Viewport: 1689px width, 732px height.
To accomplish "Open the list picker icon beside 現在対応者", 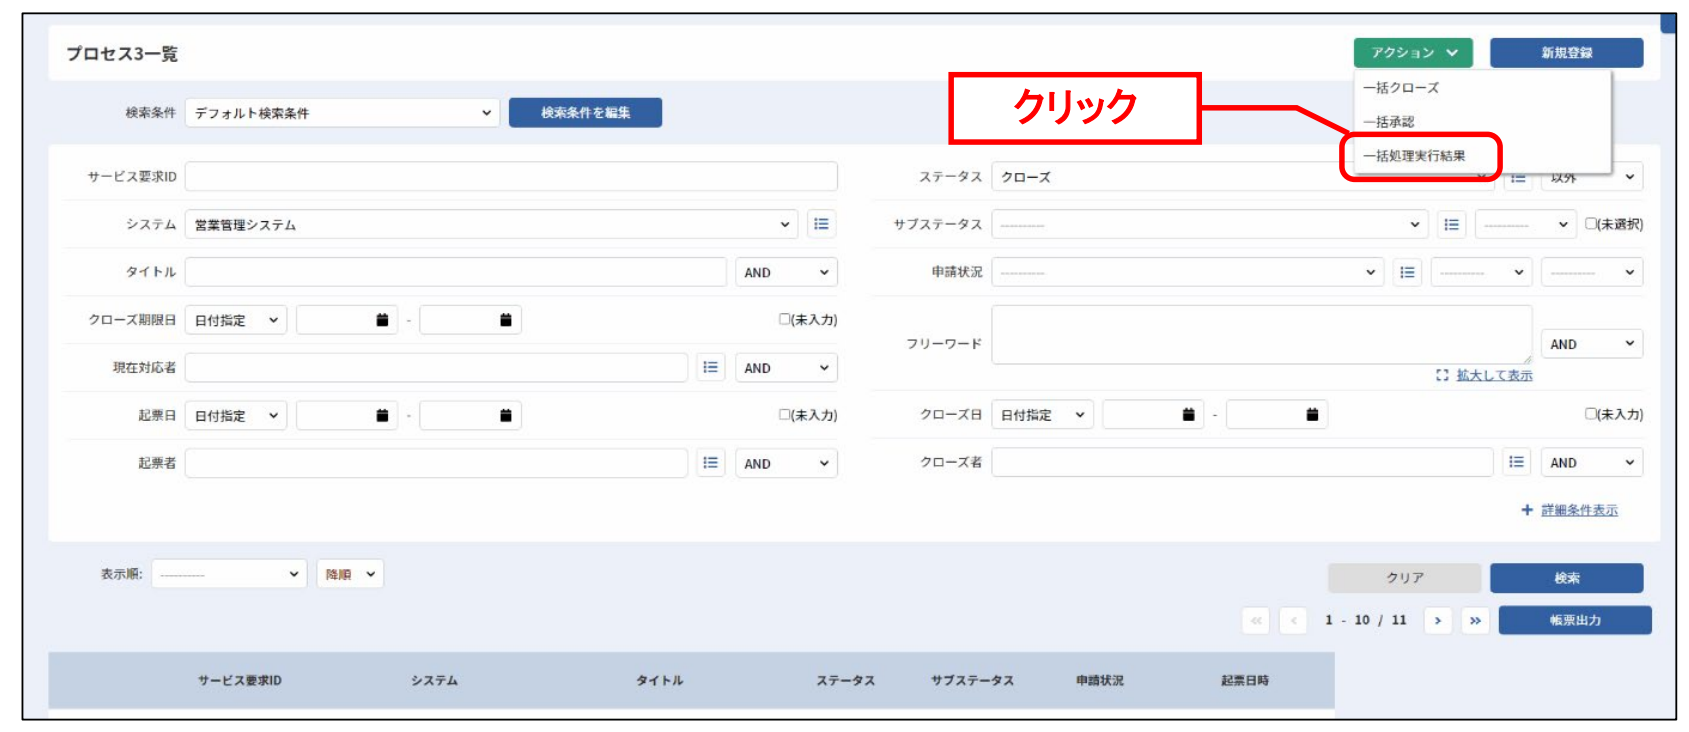I will point(710,367).
